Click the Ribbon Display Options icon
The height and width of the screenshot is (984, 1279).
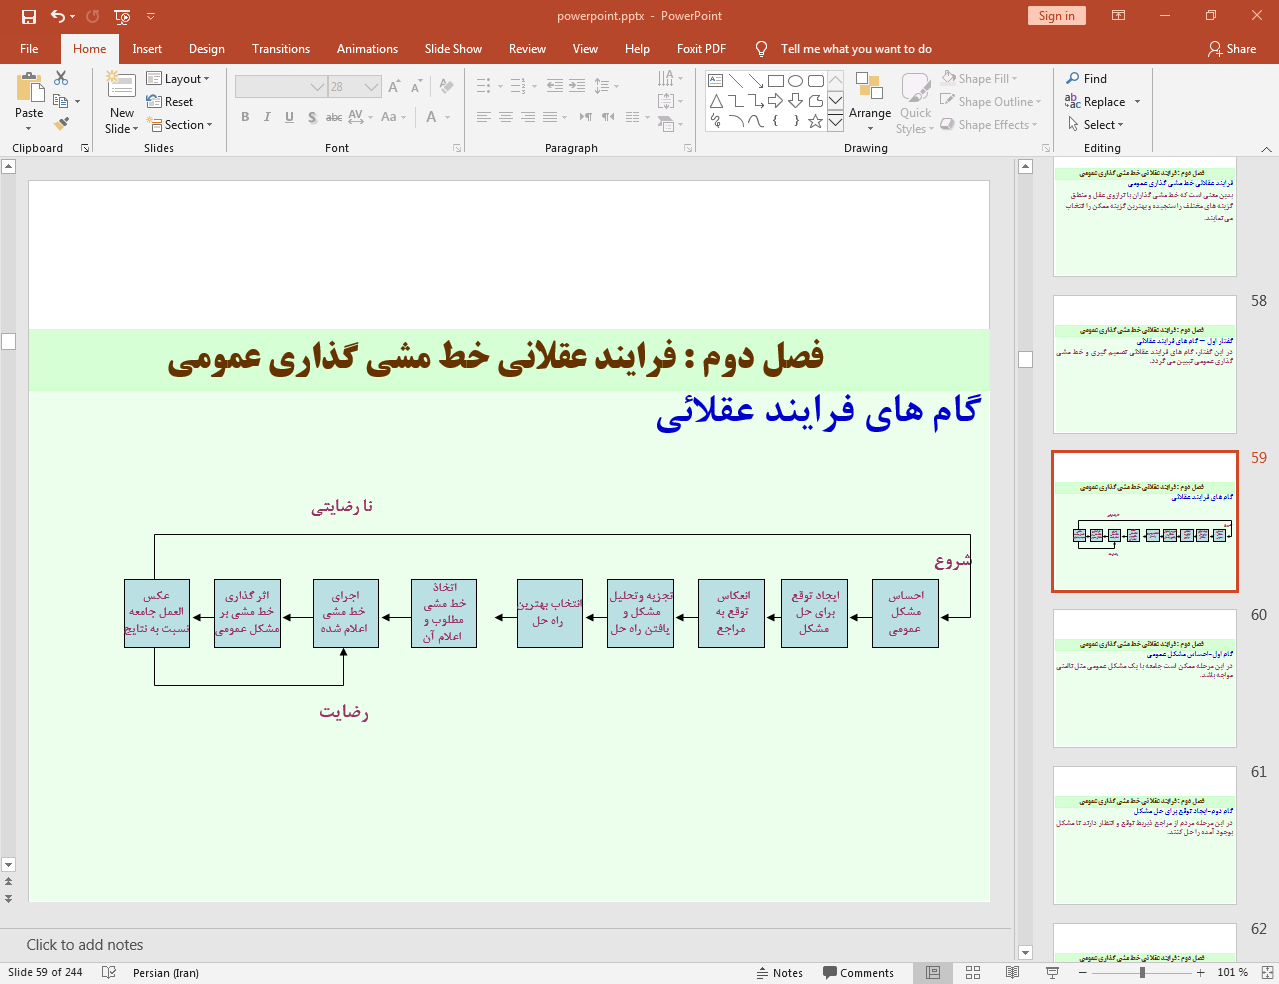(1119, 16)
